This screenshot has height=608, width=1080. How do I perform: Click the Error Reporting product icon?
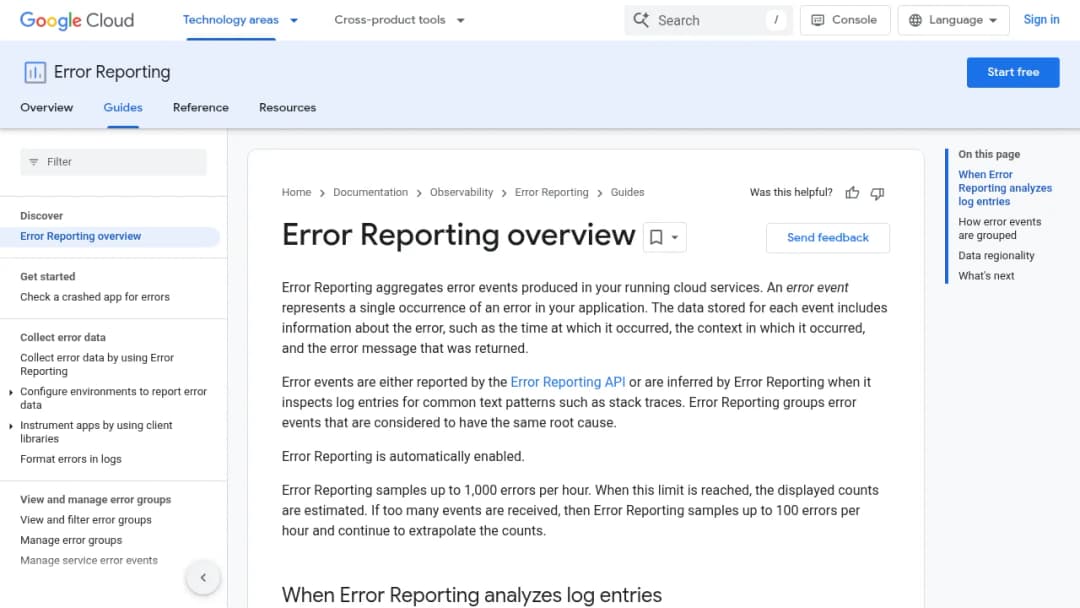(35, 72)
